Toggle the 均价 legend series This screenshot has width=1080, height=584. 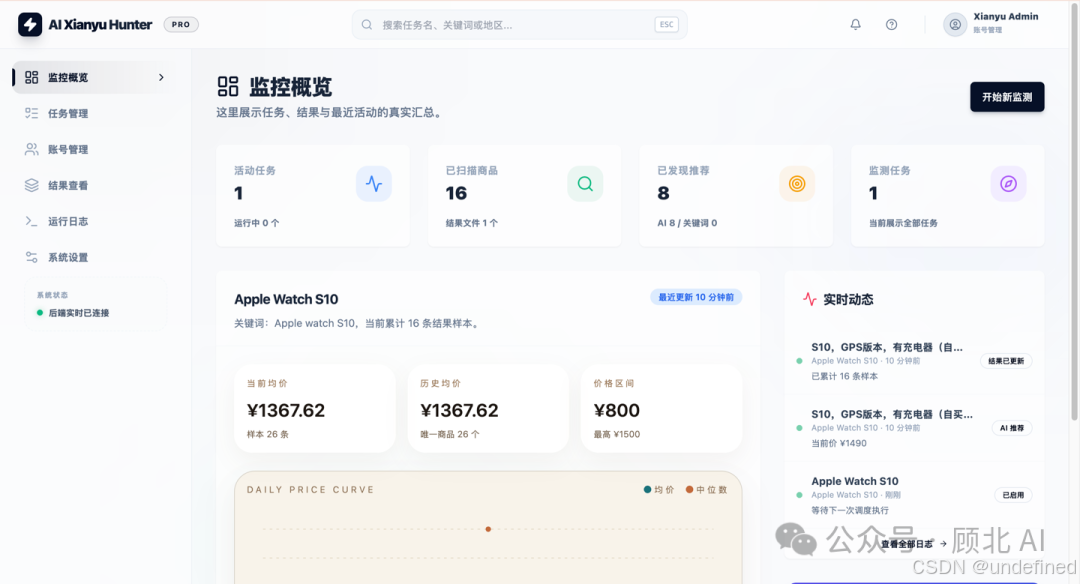(658, 490)
